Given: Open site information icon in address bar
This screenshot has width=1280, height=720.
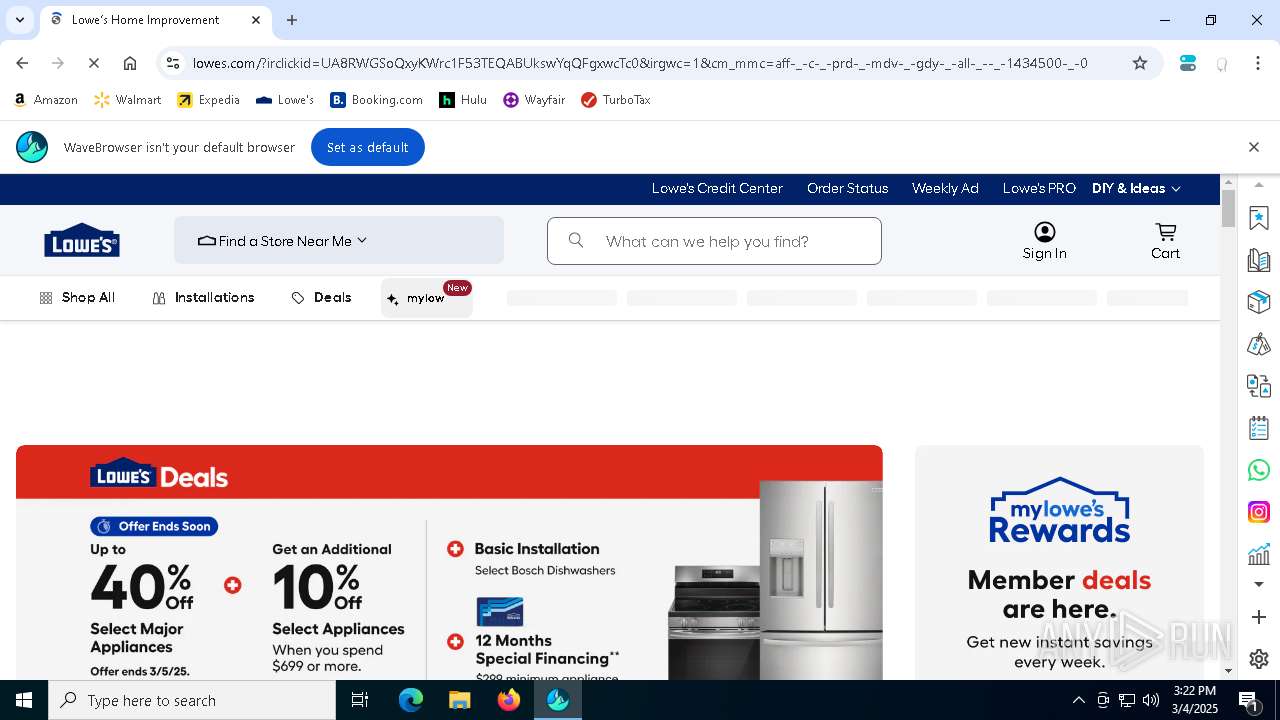Looking at the screenshot, I should point(173,63).
